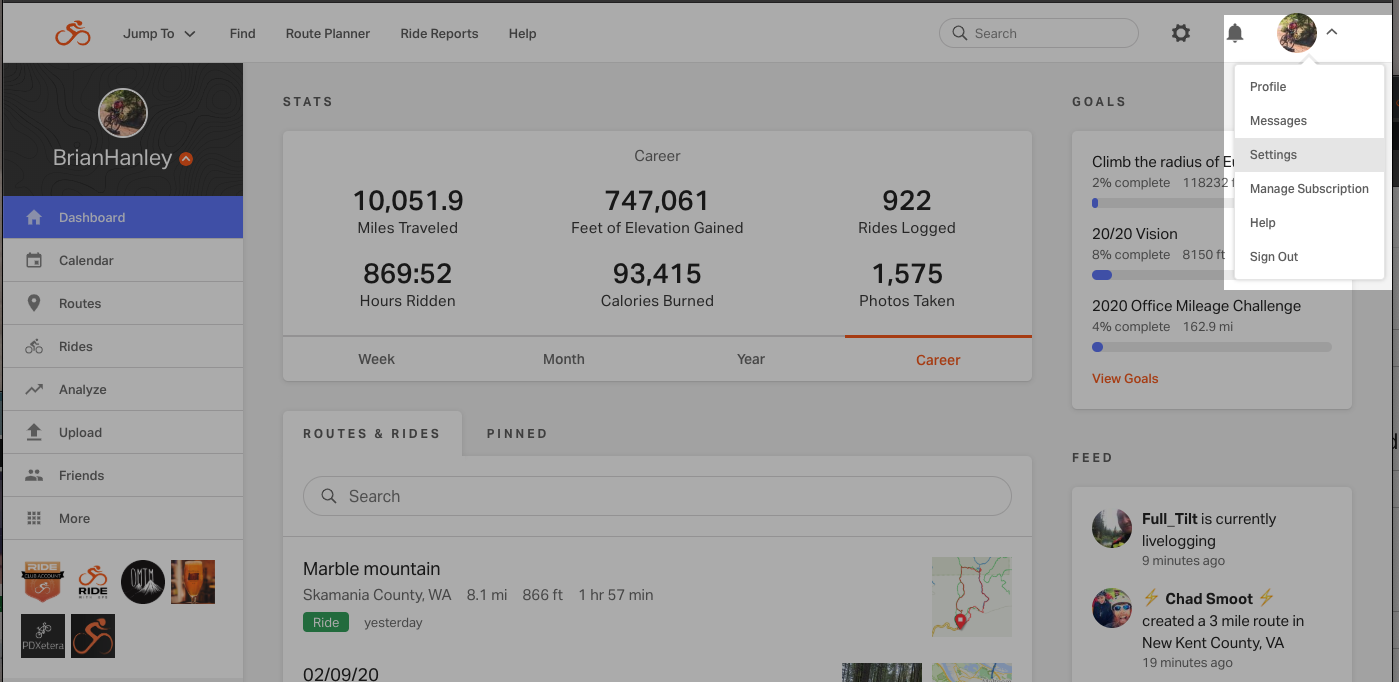Click the View Goals link
1399x682 pixels.
click(1125, 378)
